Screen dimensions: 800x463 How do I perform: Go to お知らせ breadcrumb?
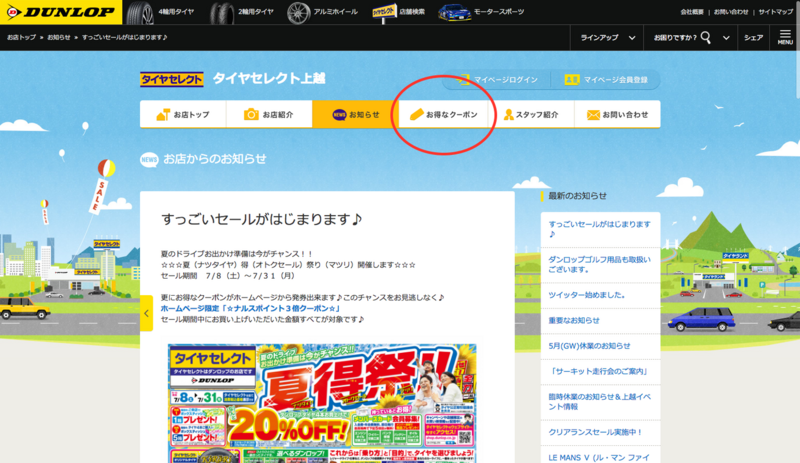(59, 37)
